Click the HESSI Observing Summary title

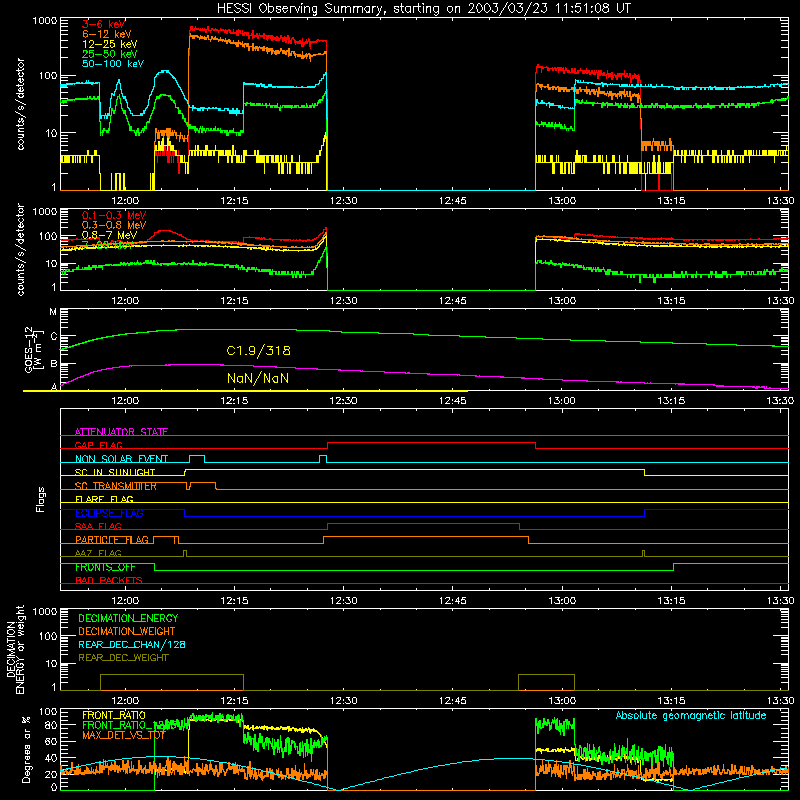coord(424,9)
